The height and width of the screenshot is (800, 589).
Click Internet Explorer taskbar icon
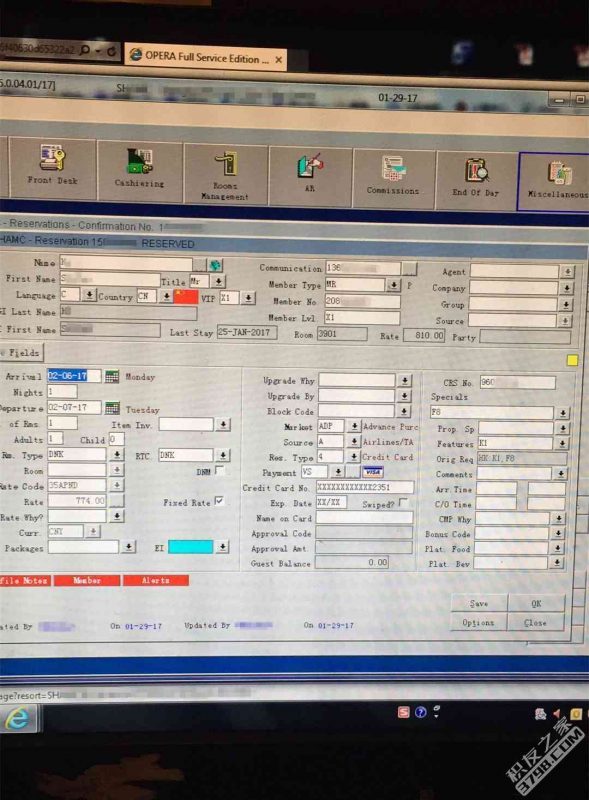17,718
